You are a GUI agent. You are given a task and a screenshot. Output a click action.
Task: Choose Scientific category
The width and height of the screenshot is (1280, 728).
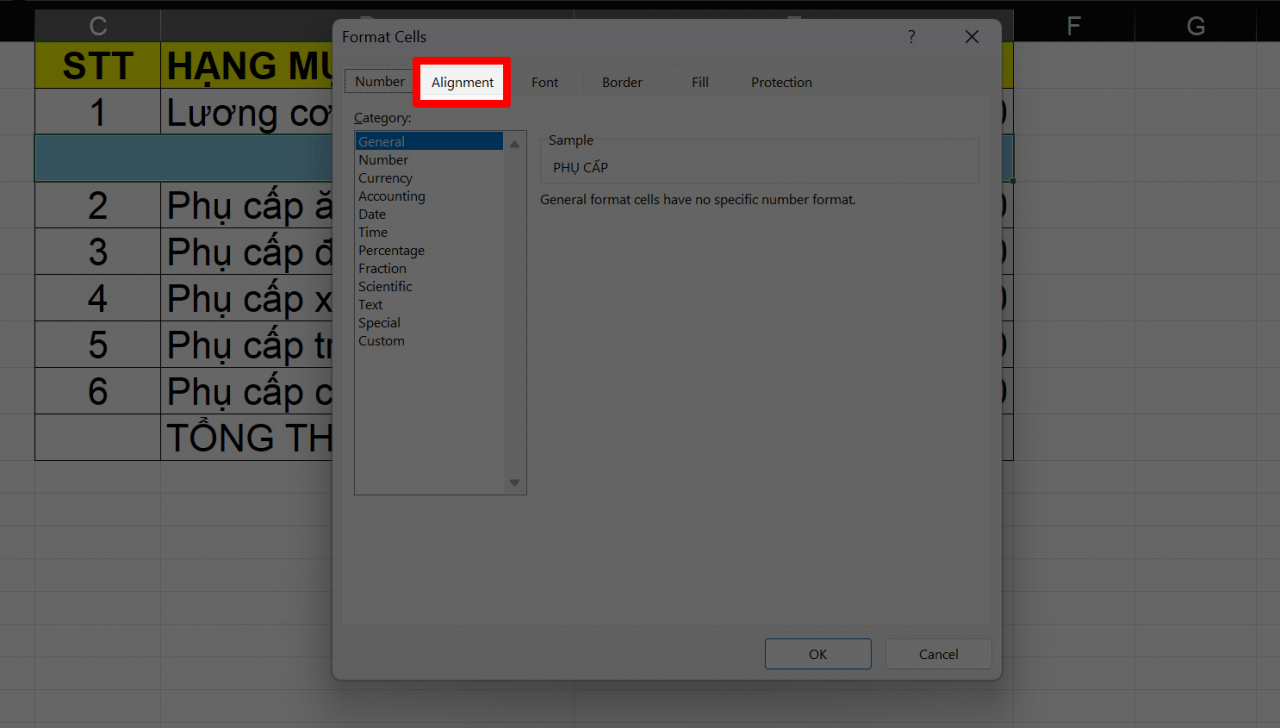click(x=430, y=286)
